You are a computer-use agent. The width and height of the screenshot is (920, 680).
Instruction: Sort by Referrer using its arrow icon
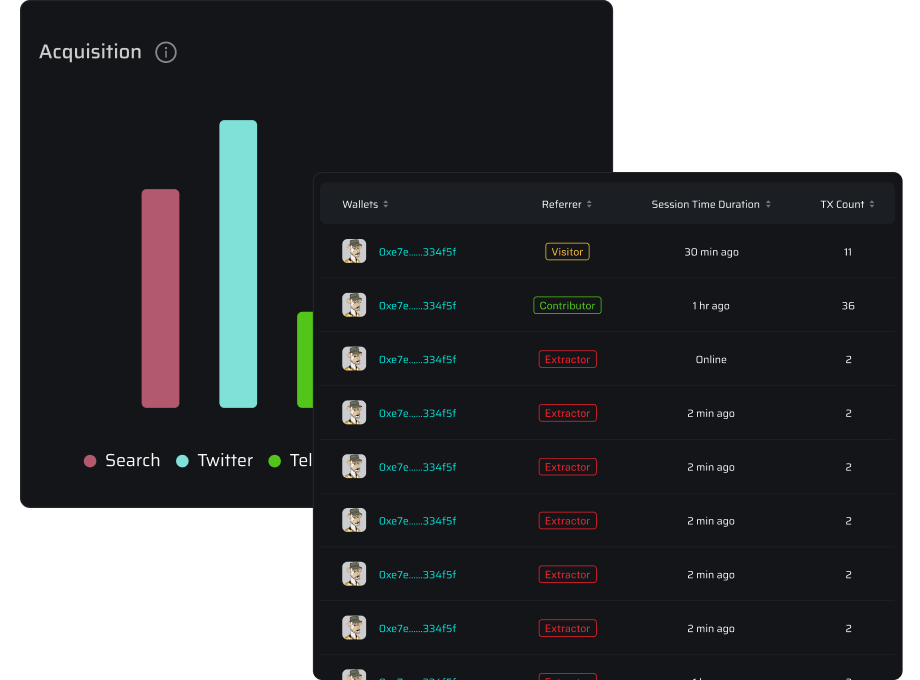pos(589,205)
